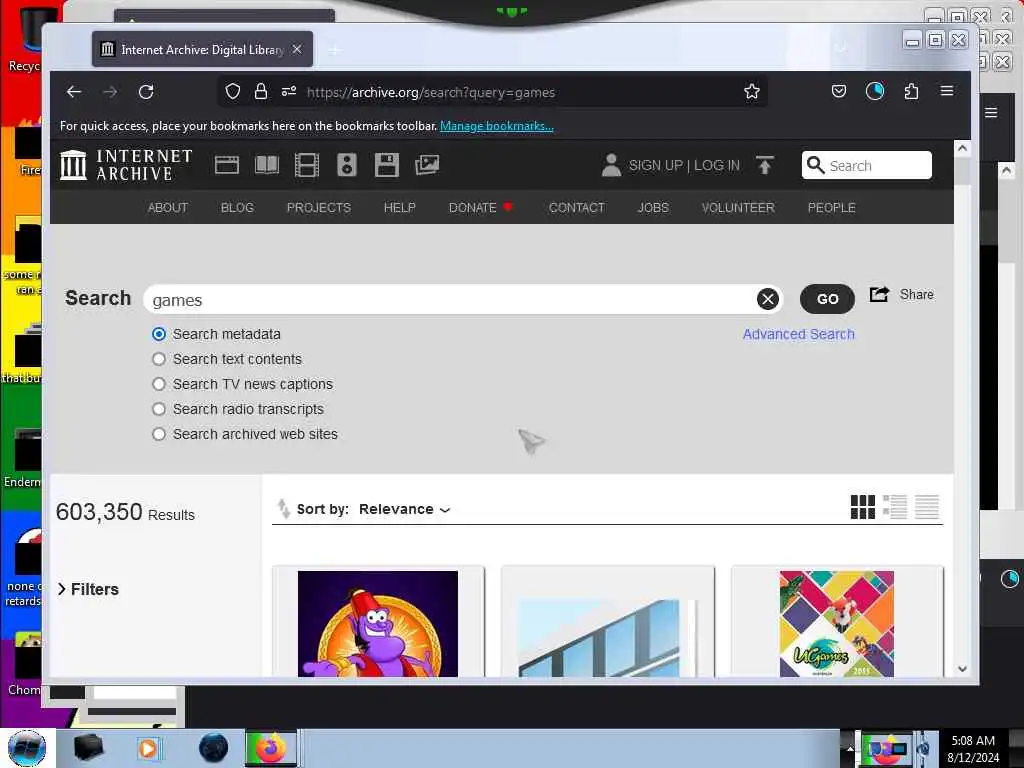Open the UGames colorful thumbnail
This screenshot has width=1024, height=768.
coord(837,624)
